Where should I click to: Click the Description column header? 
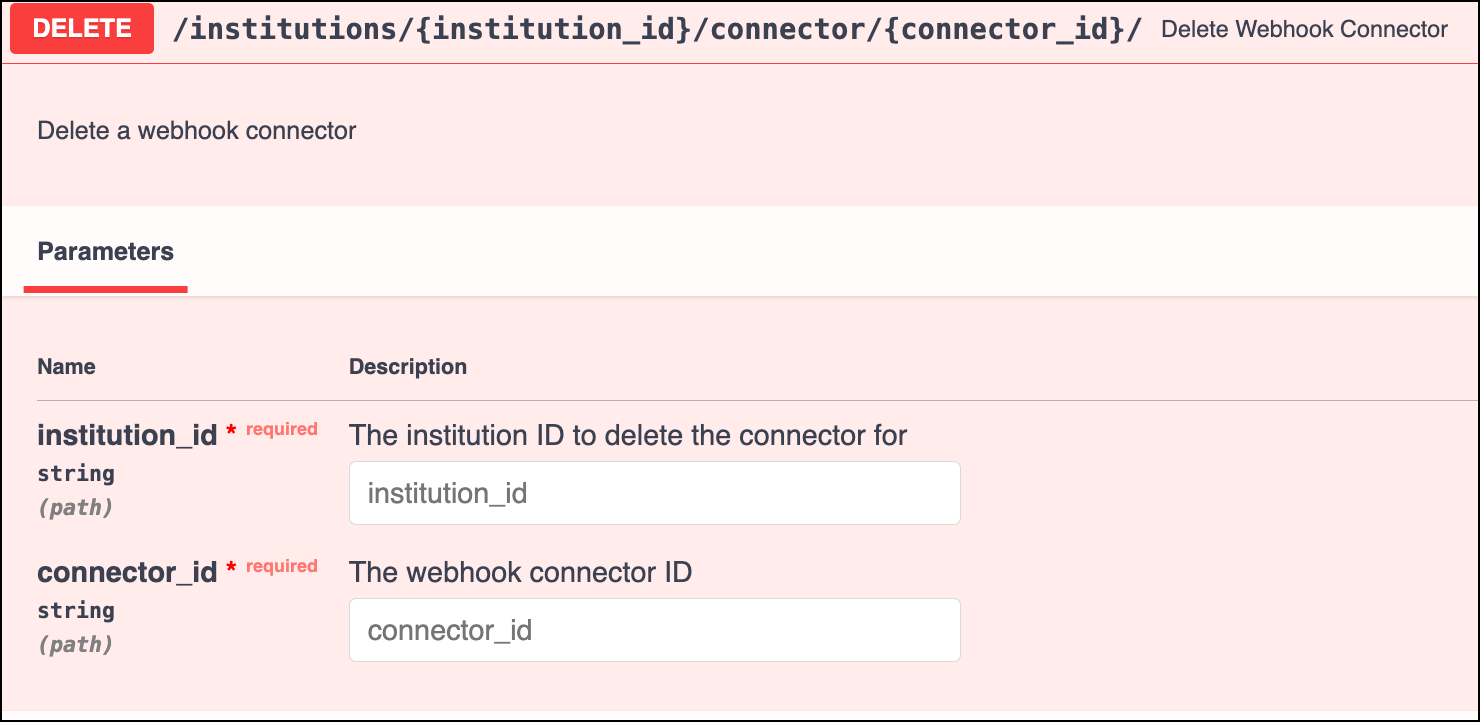click(x=407, y=367)
